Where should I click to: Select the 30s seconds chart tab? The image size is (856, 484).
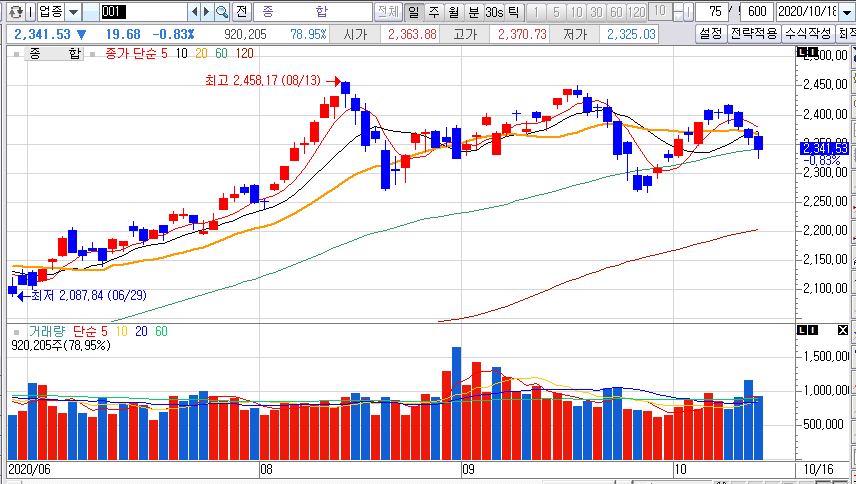[x=494, y=11]
